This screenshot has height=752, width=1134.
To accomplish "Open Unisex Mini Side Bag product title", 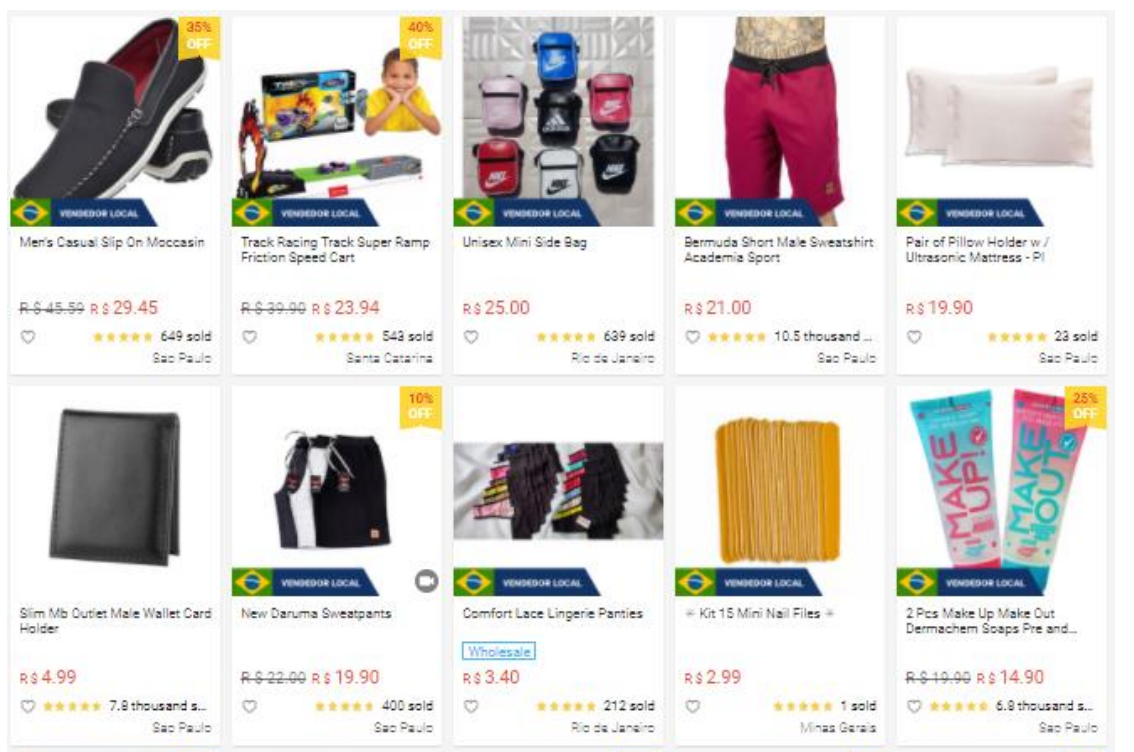I will pyautogui.click(x=524, y=242).
